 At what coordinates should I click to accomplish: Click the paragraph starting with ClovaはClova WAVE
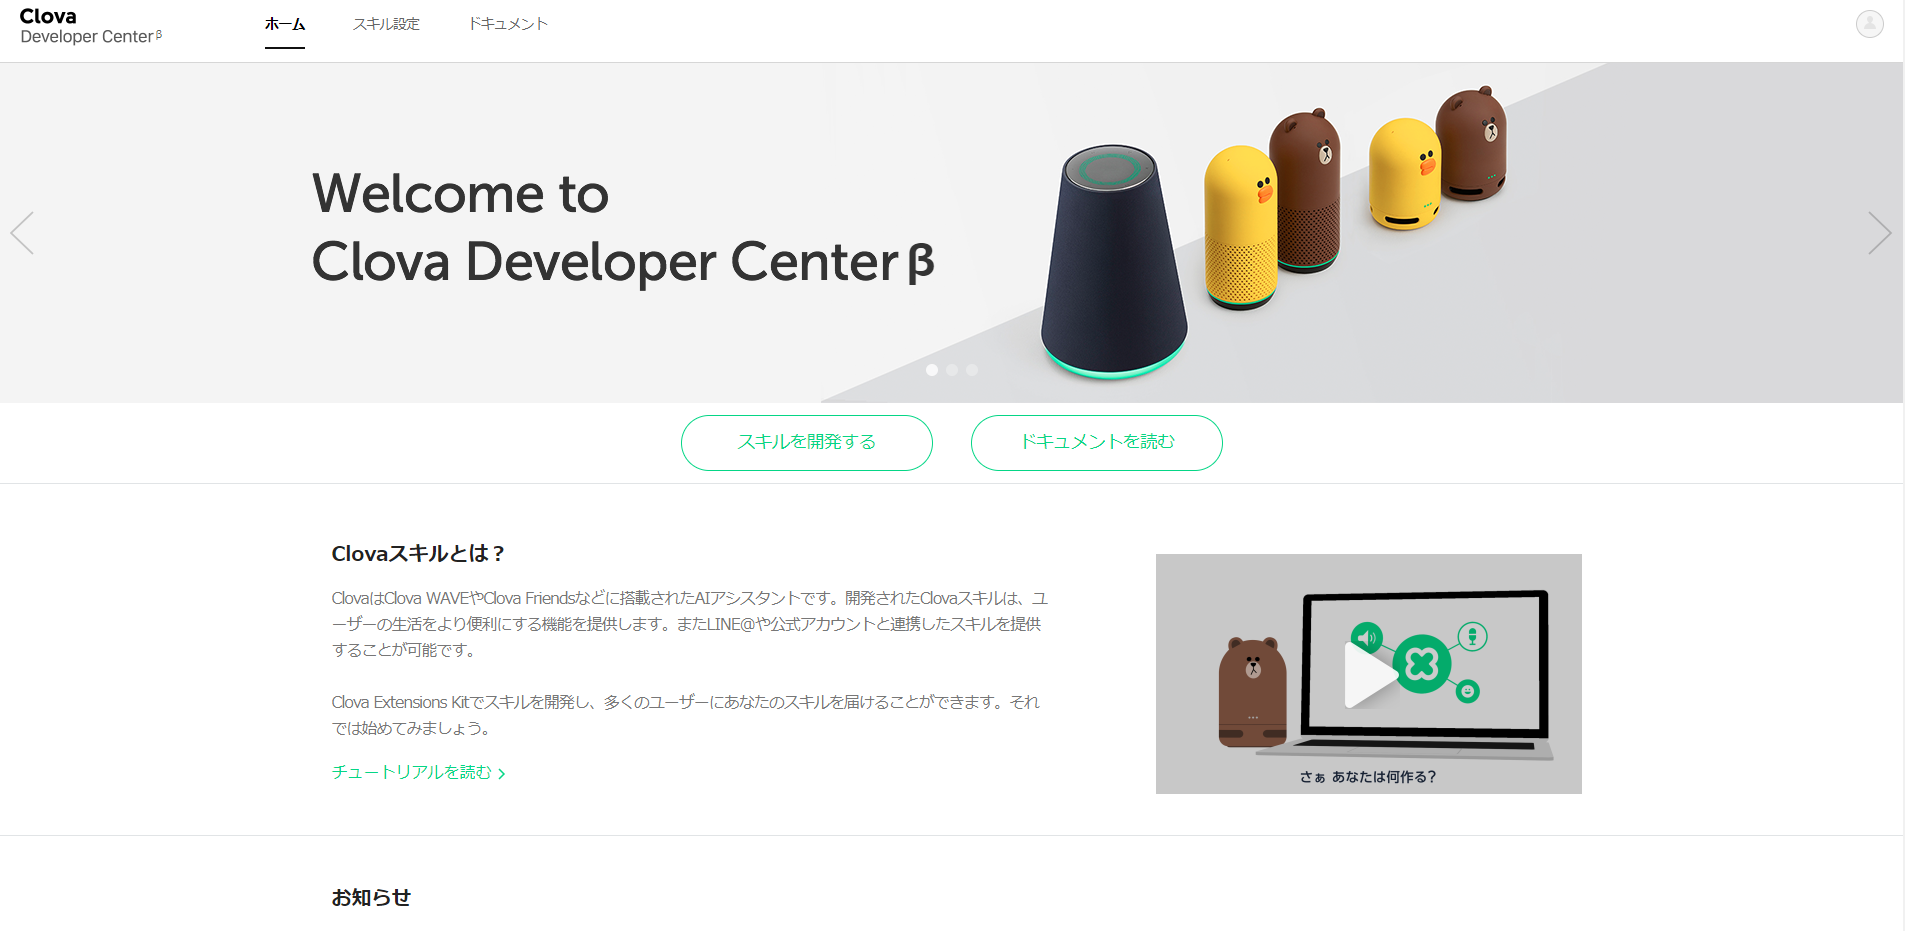pos(690,624)
